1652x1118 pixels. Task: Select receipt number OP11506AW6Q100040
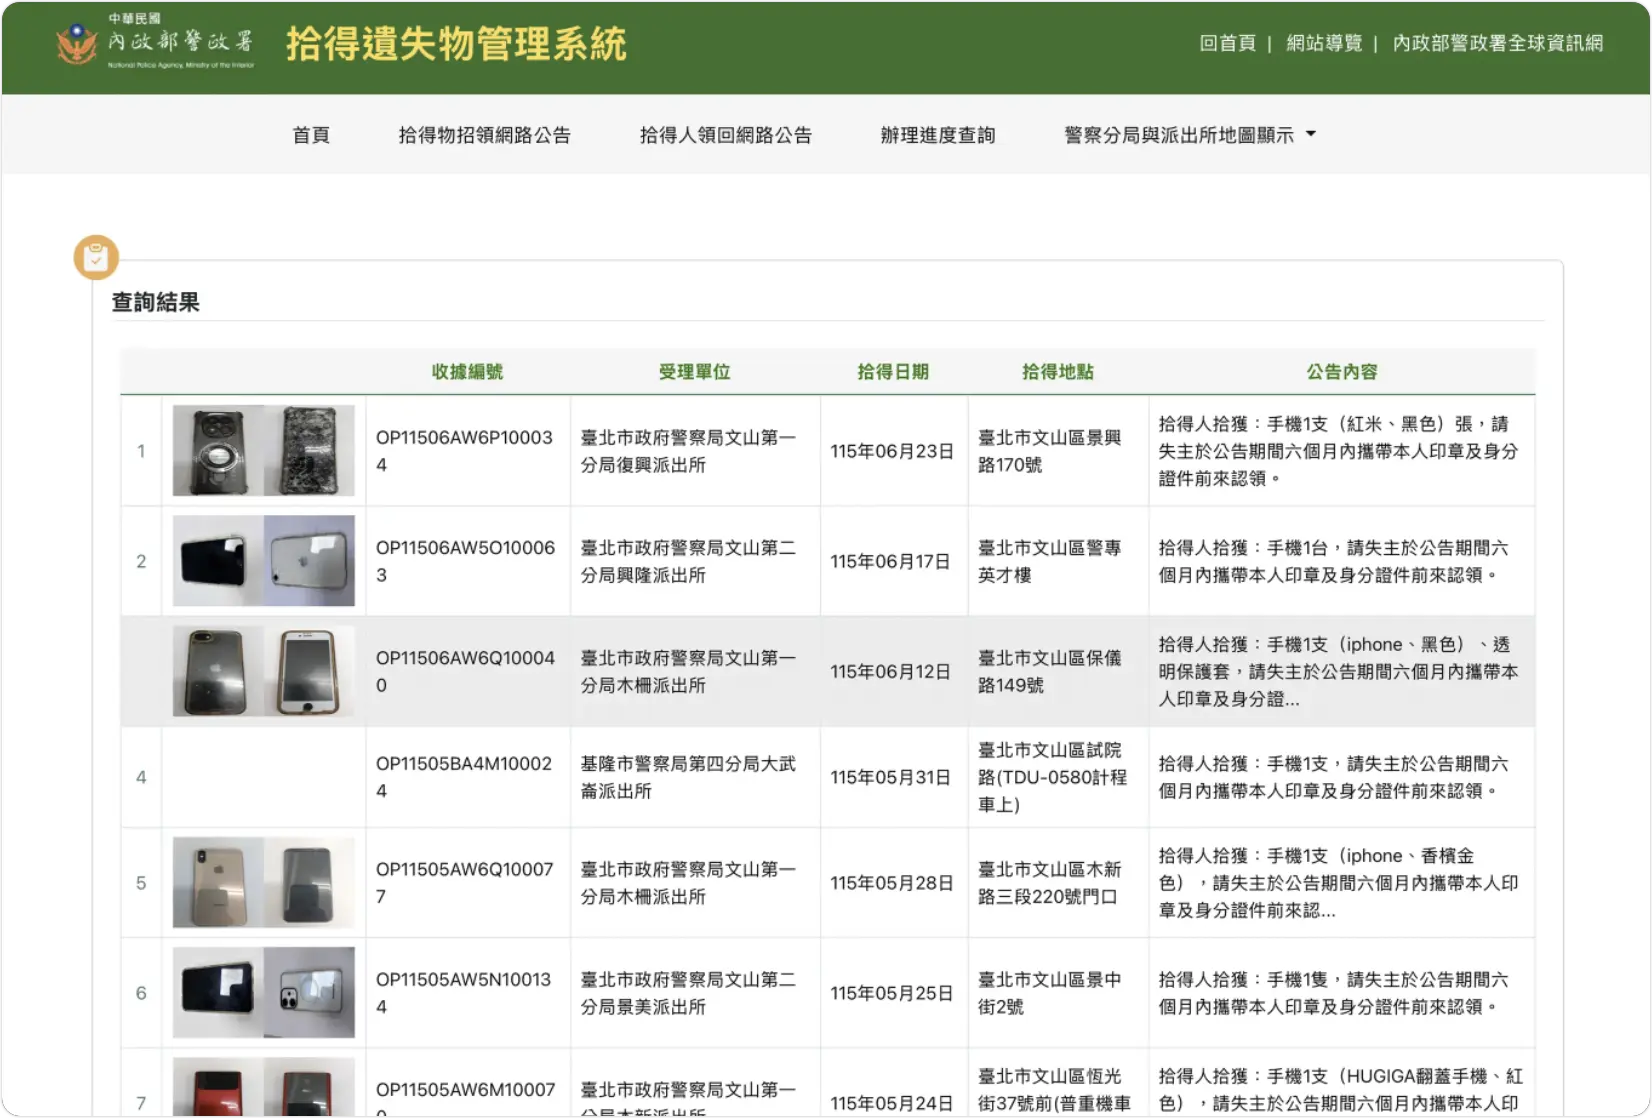point(465,671)
